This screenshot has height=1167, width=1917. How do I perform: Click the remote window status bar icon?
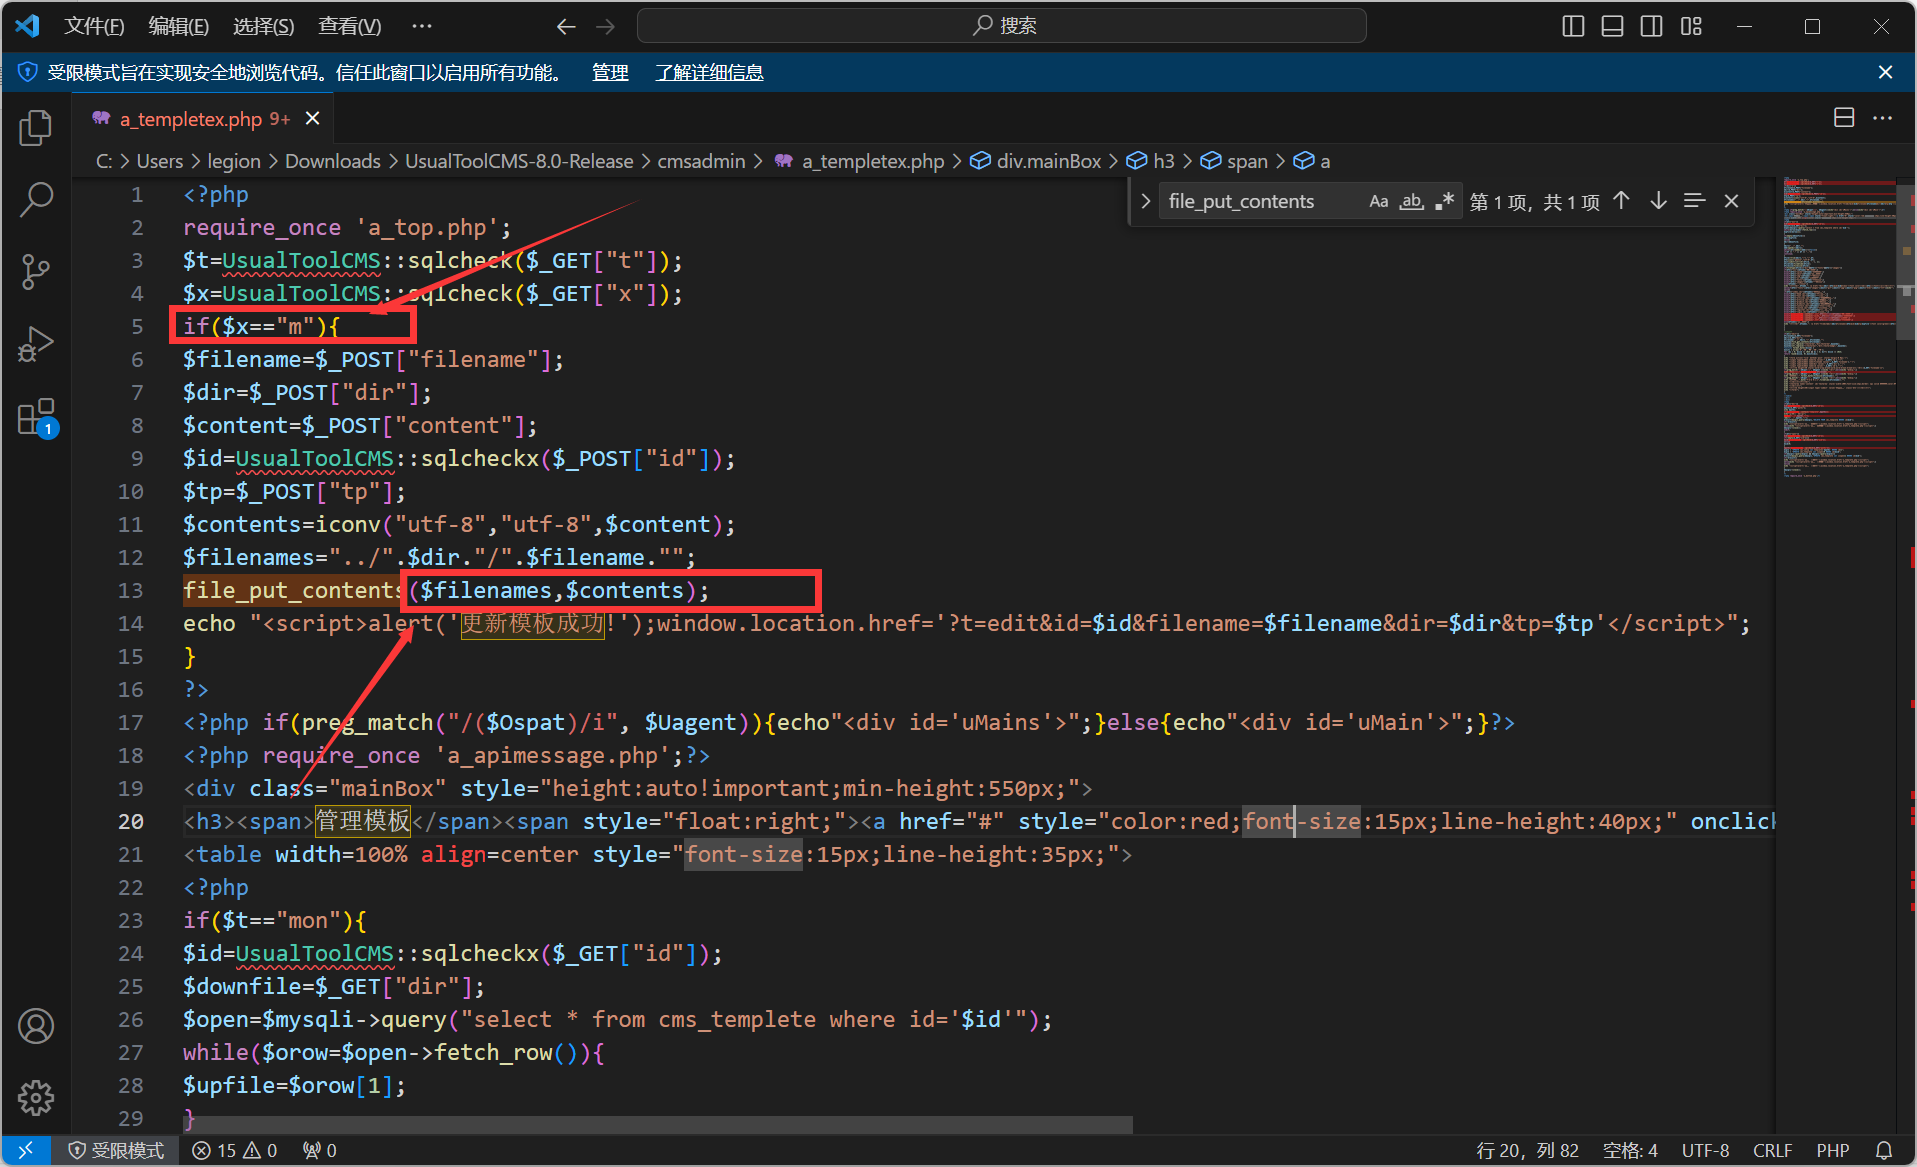(26, 1150)
